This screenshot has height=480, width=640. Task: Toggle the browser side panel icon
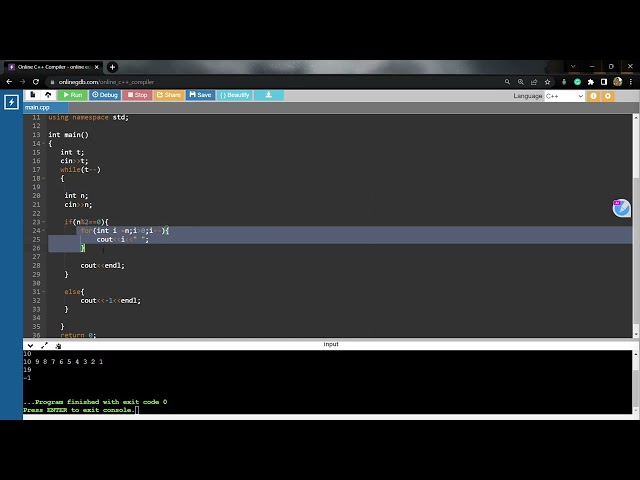(x=604, y=82)
